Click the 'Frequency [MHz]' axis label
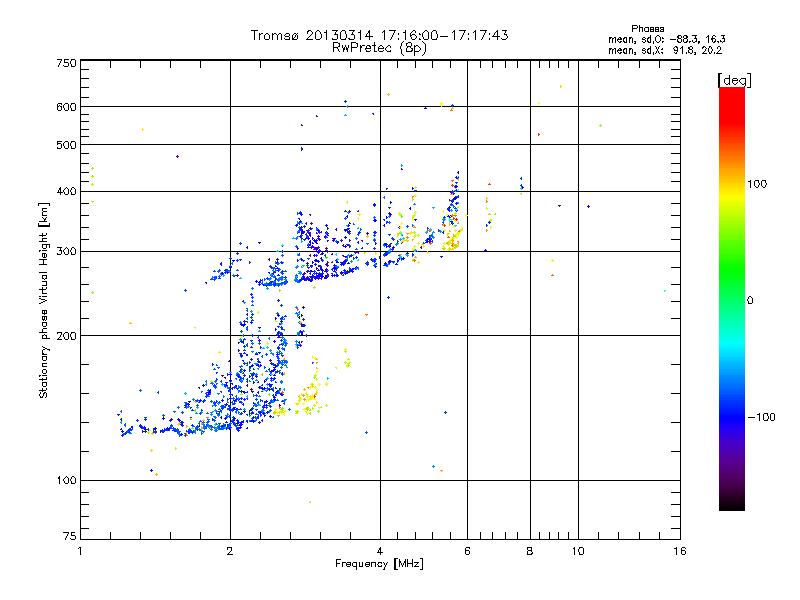 click(379, 564)
